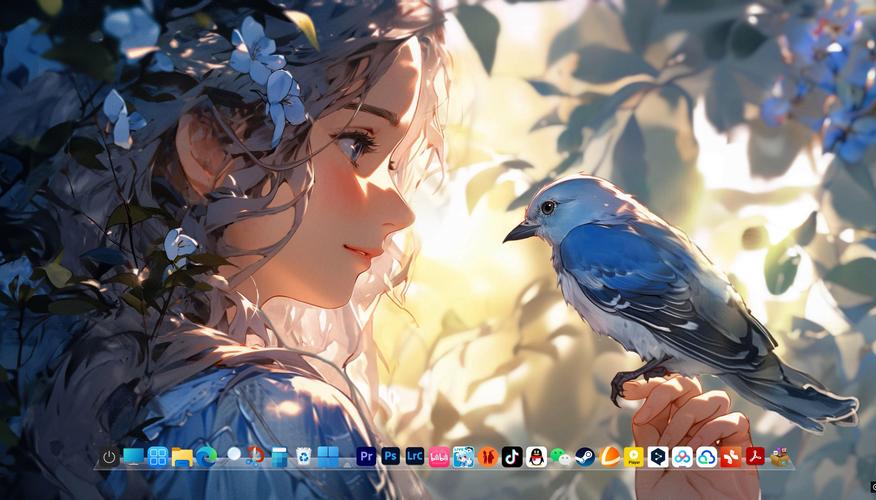Image resolution: width=876 pixels, height=500 pixels.
Task: Open the blue four-square grid app icon
Action: point(158,457)
